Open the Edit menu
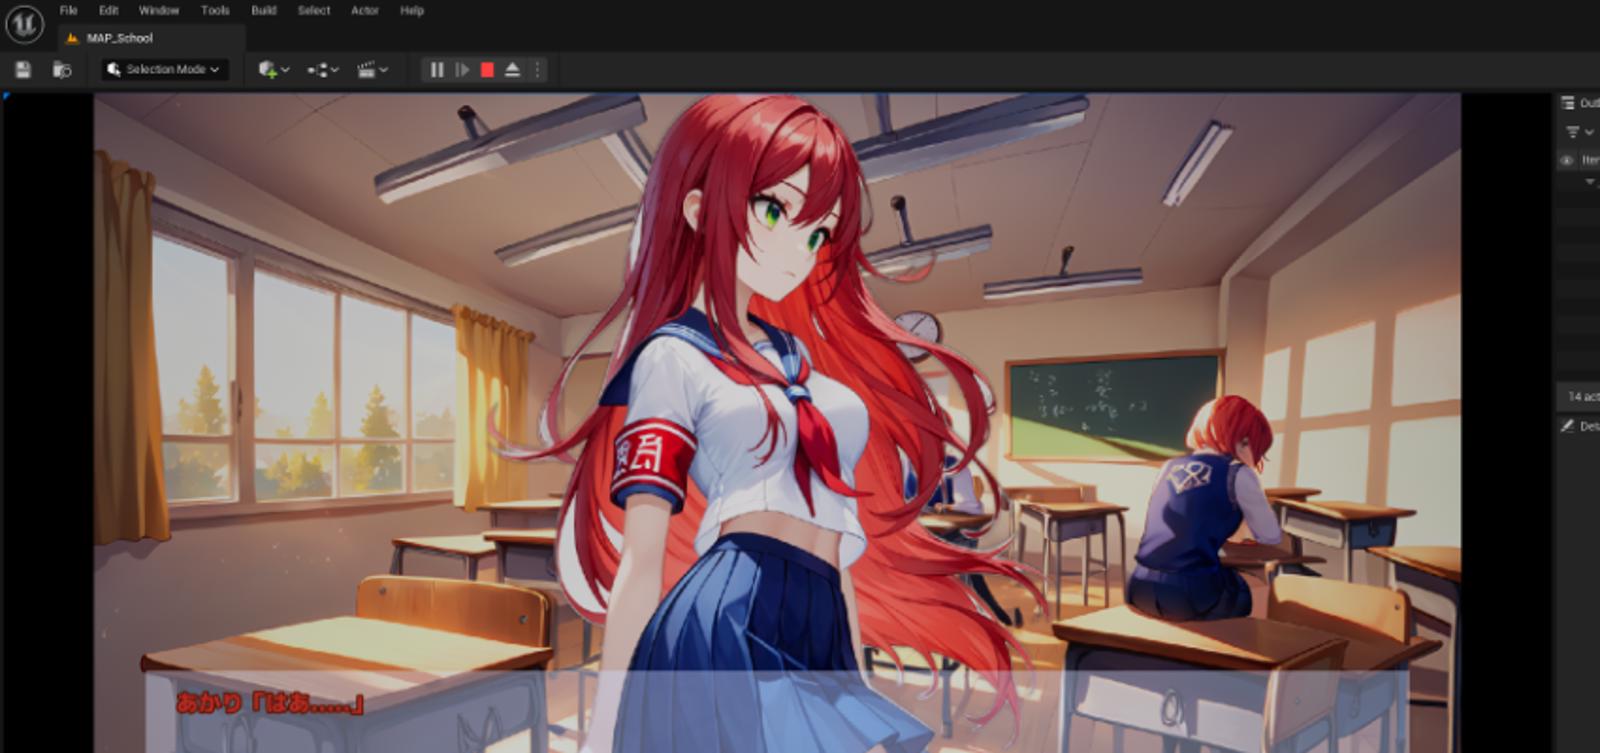The image size is (1600, 753). (x=108, y=10)
